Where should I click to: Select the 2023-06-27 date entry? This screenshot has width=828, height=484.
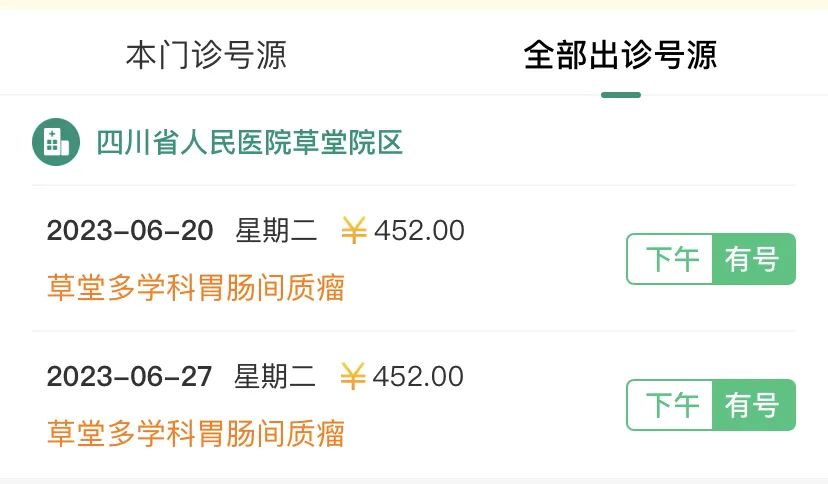click(129, 376)
